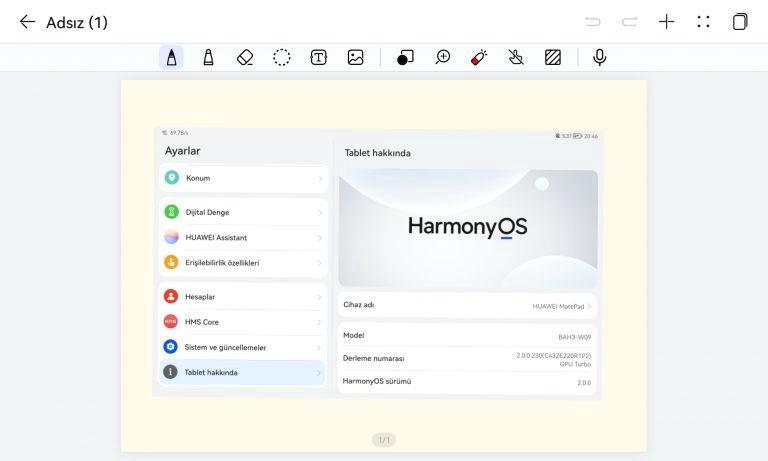The image size is (768, 461).
Task: Click Tablet hakkında row in settings list
Action: pyautogui.click(x=243, y=372)
